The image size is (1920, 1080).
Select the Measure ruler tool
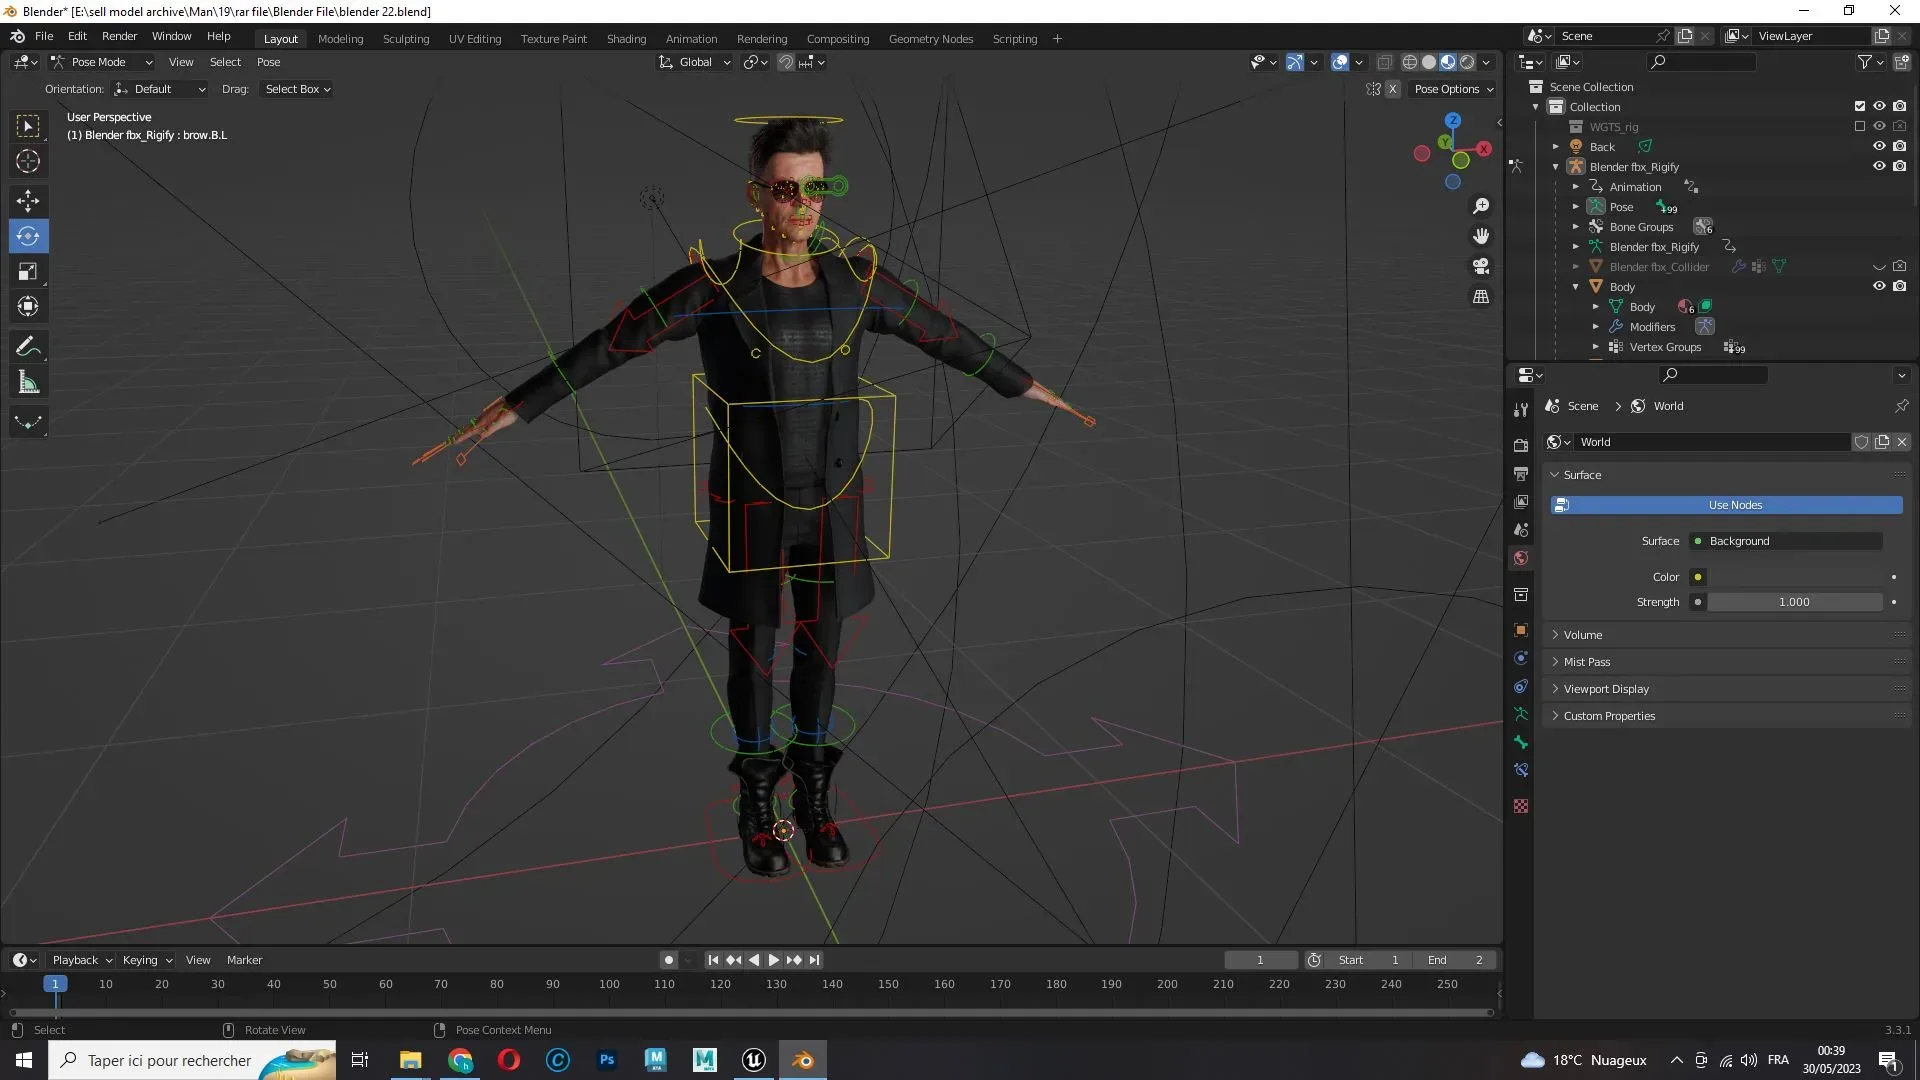point(28,383)
